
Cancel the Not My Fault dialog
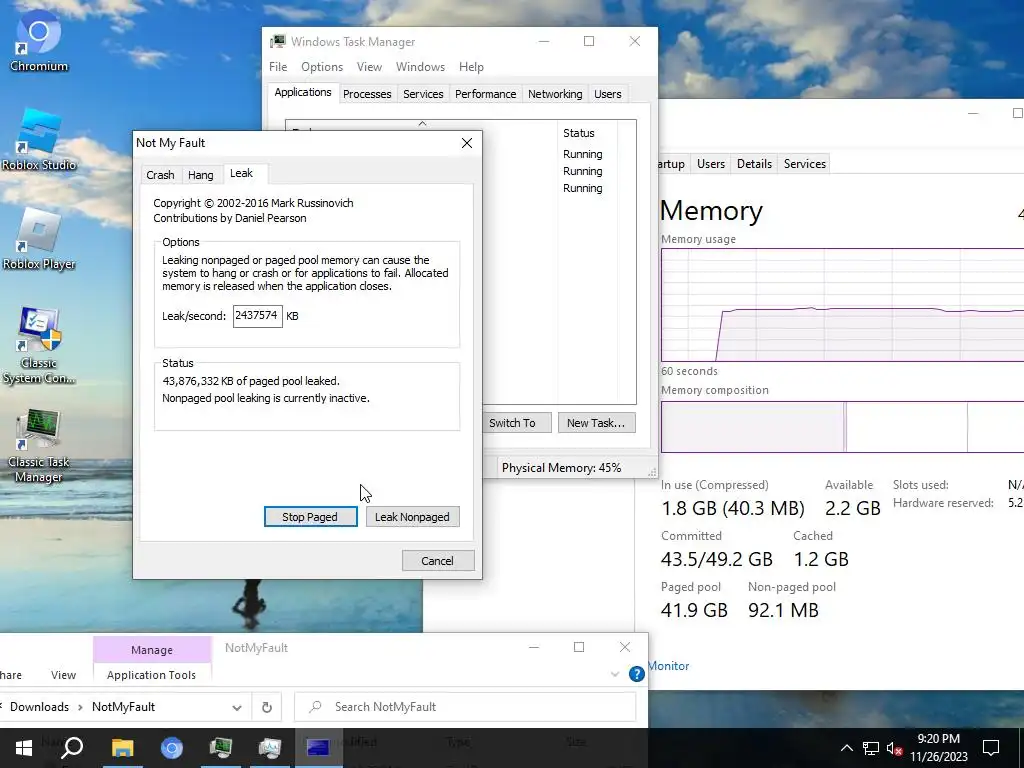point(438,560)
